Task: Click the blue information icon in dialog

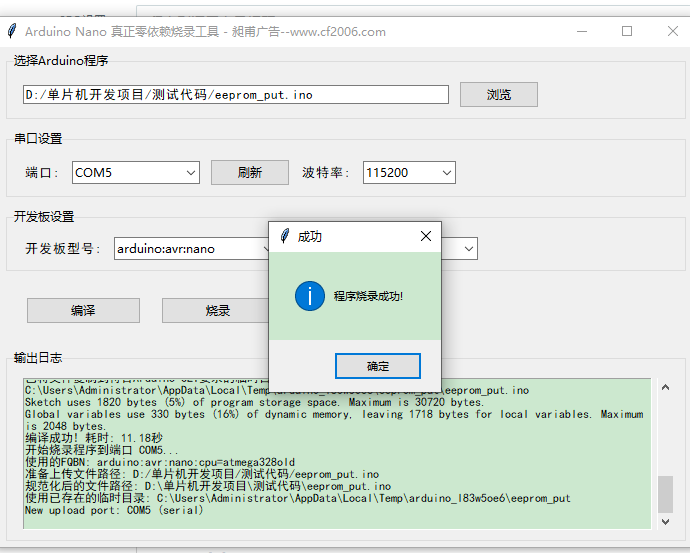Action: coord(309,296)
